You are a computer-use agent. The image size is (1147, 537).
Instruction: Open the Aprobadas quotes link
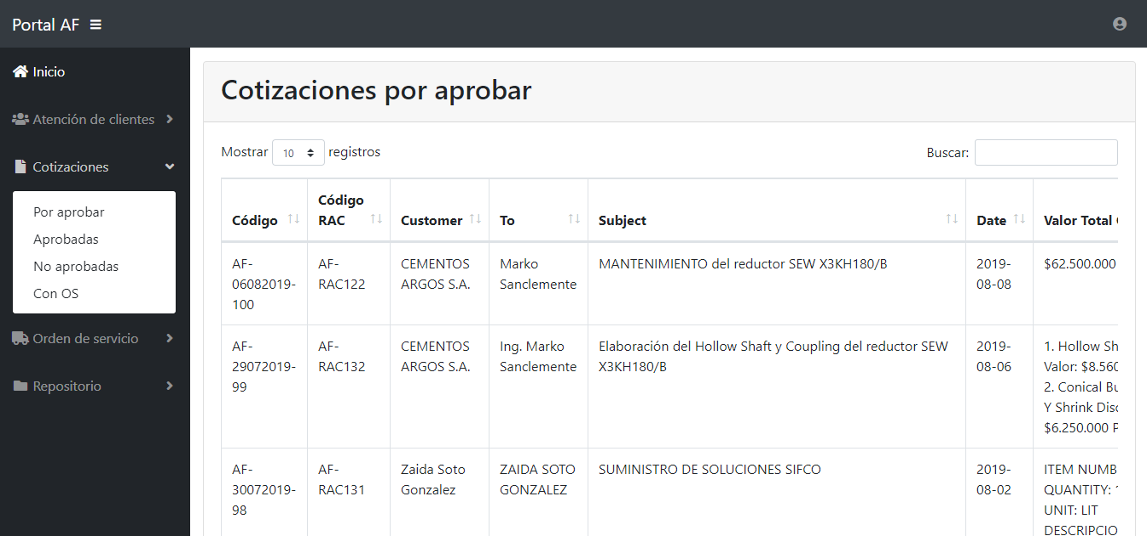[66, 240]
